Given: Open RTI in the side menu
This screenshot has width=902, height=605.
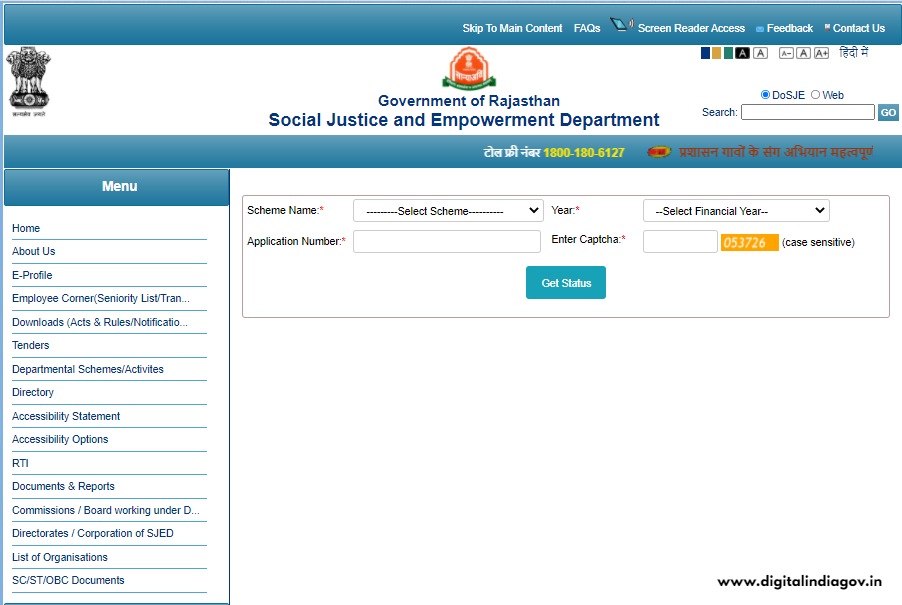Looking at the screenshot, I should tap(20, 463).
